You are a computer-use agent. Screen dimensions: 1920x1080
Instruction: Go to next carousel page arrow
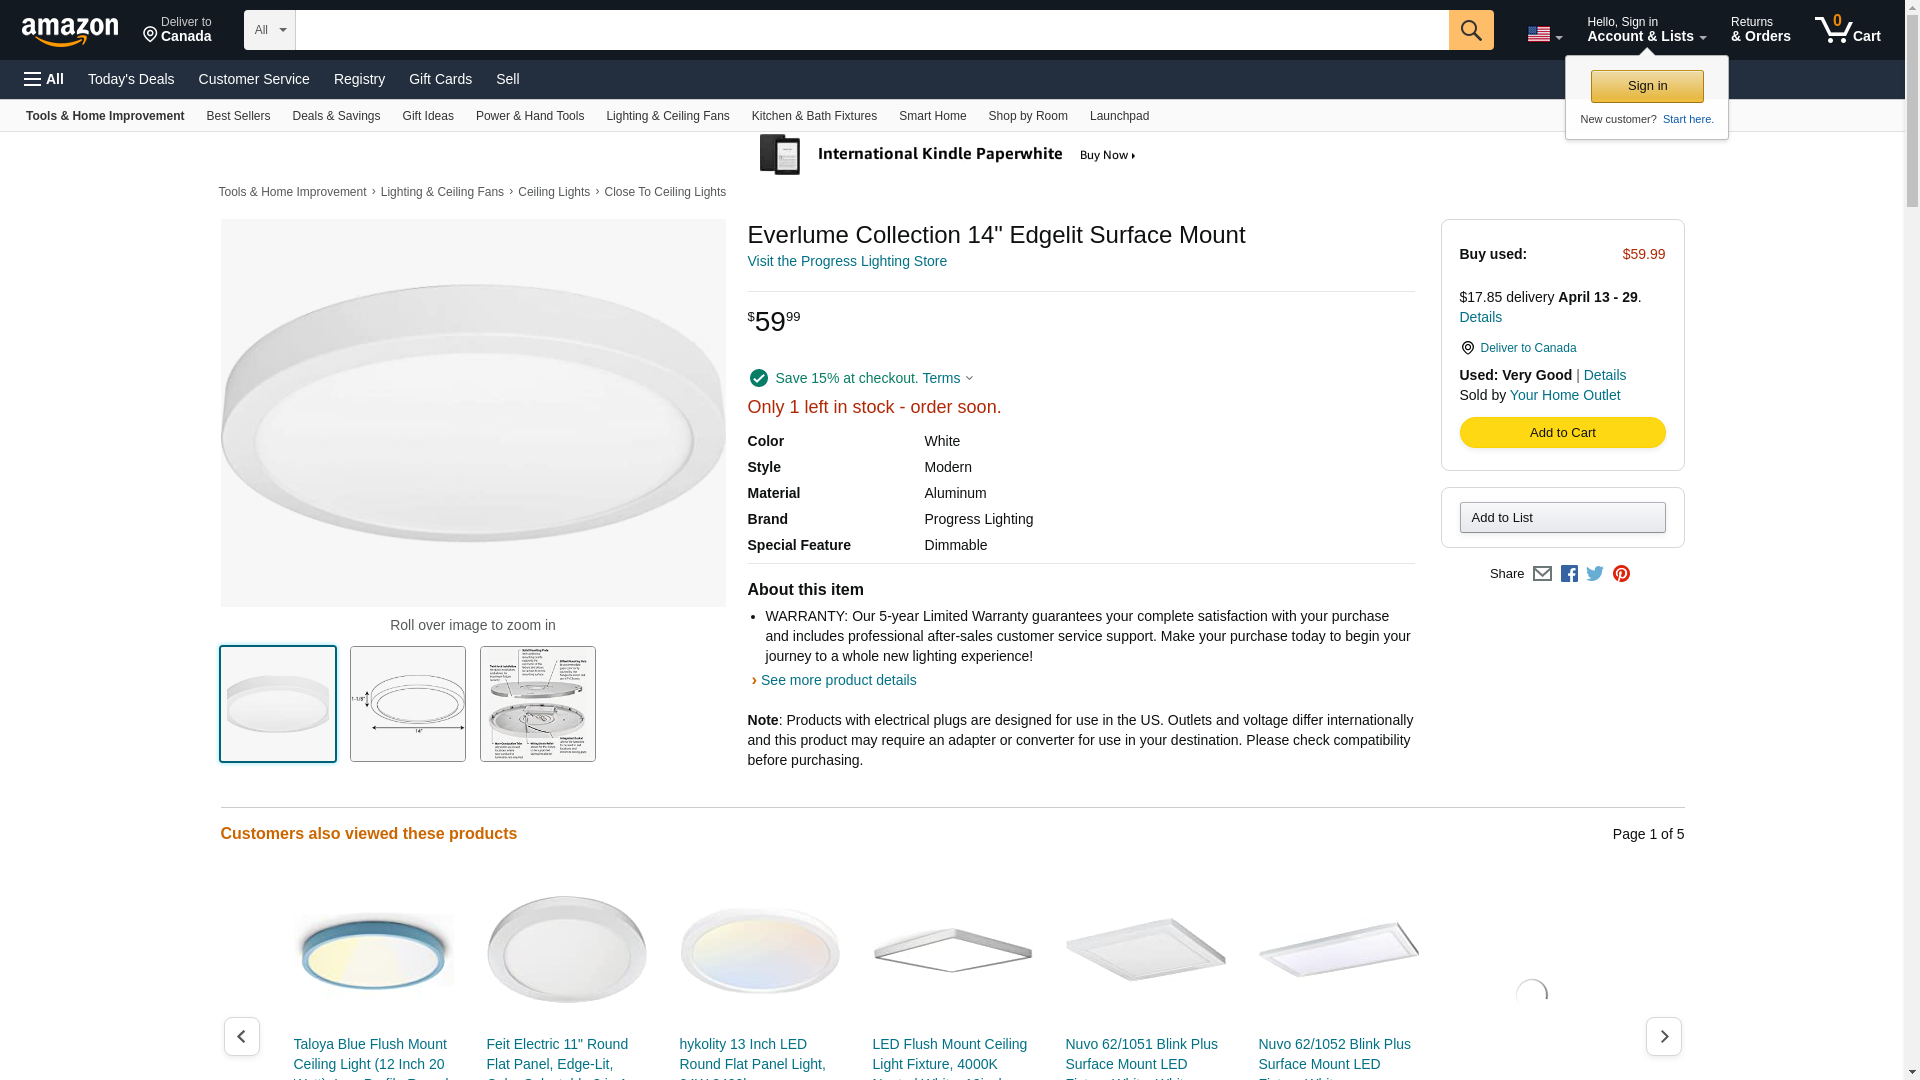1663,1036
